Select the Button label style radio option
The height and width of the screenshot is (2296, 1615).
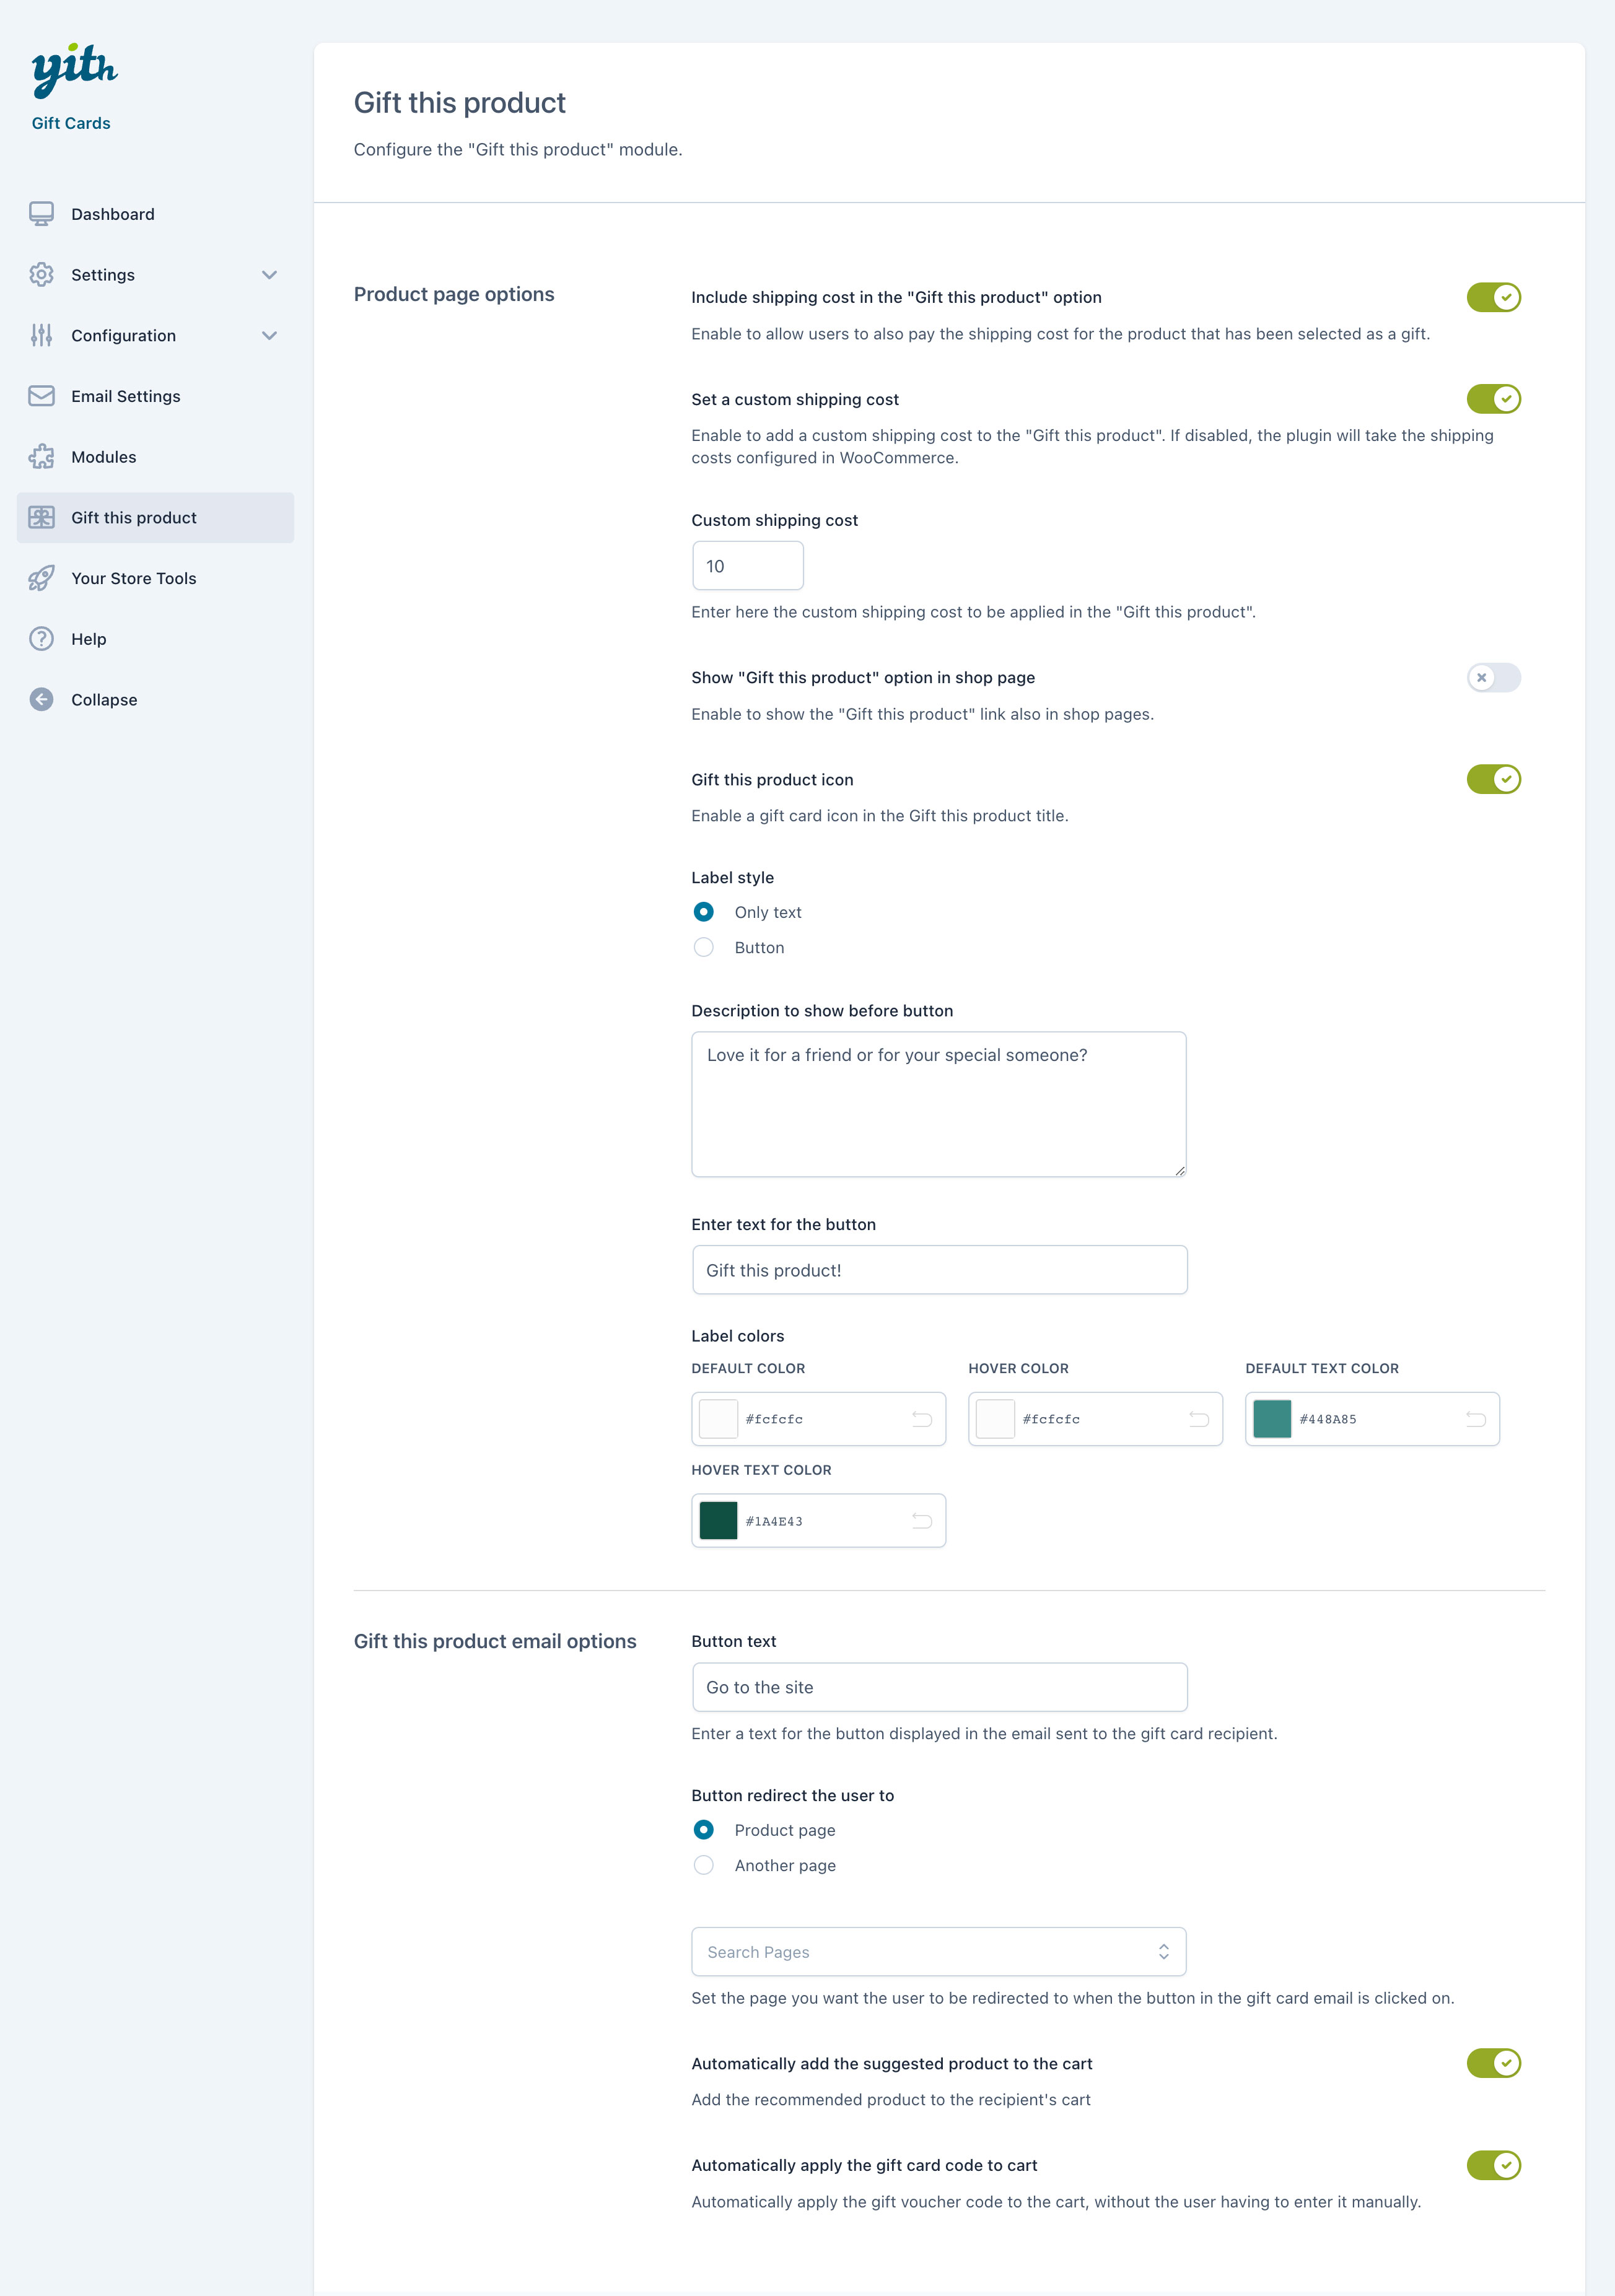tap(704, 947)
